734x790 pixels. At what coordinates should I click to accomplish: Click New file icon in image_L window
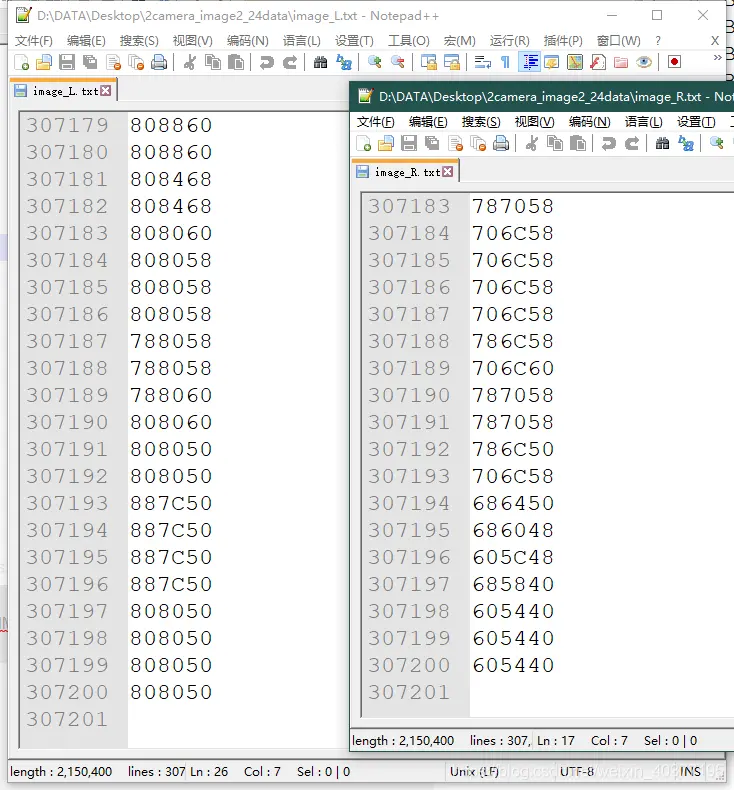[x=21, y=62]
